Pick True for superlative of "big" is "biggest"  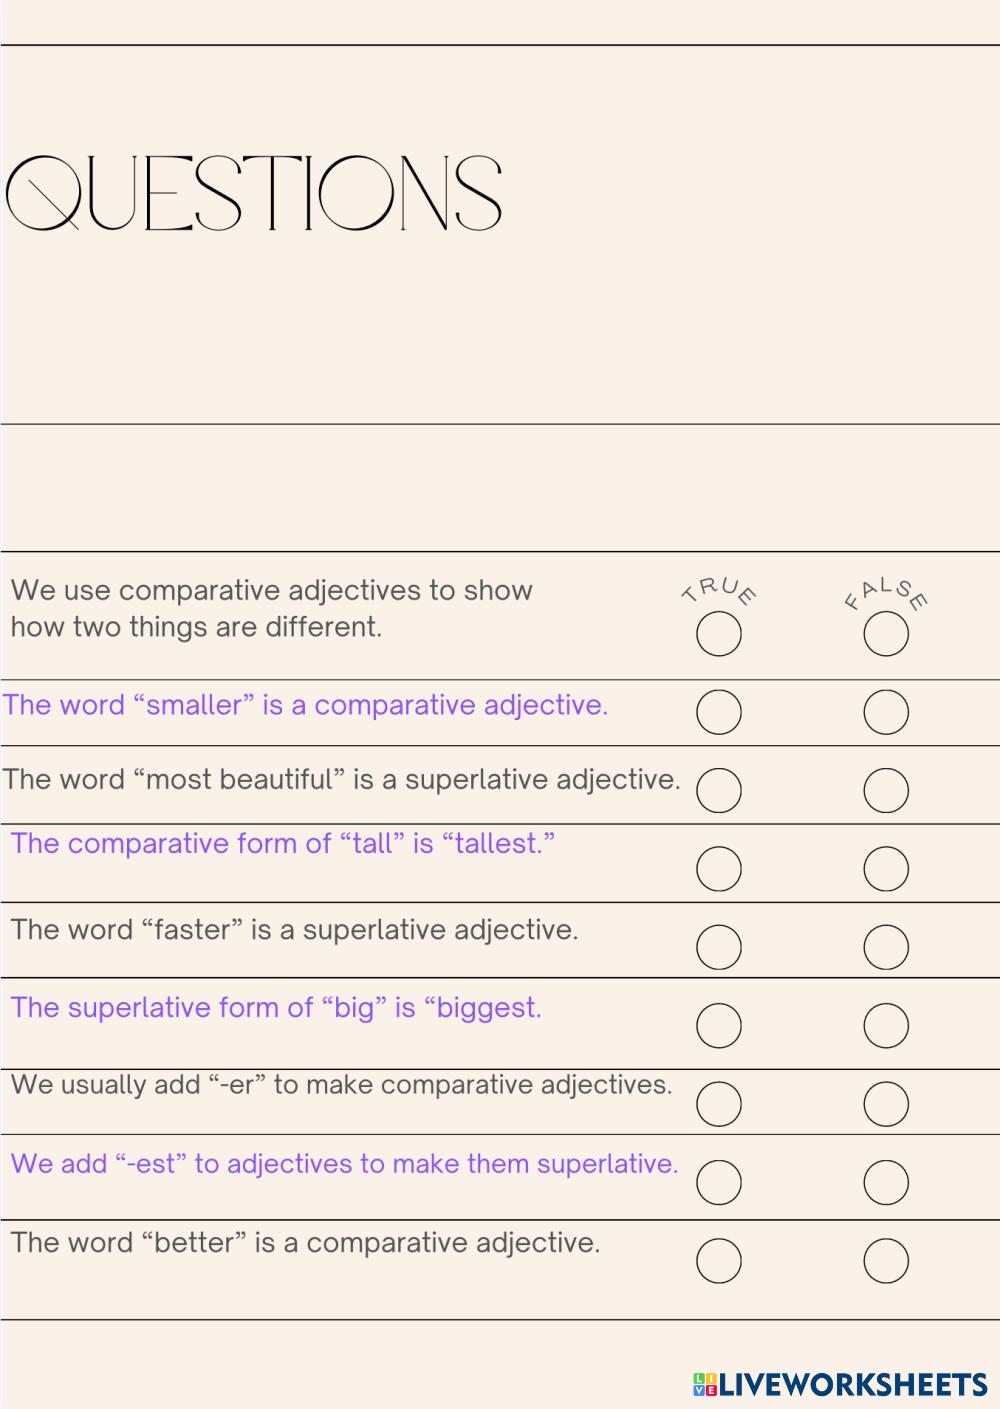coord(718,1025)
